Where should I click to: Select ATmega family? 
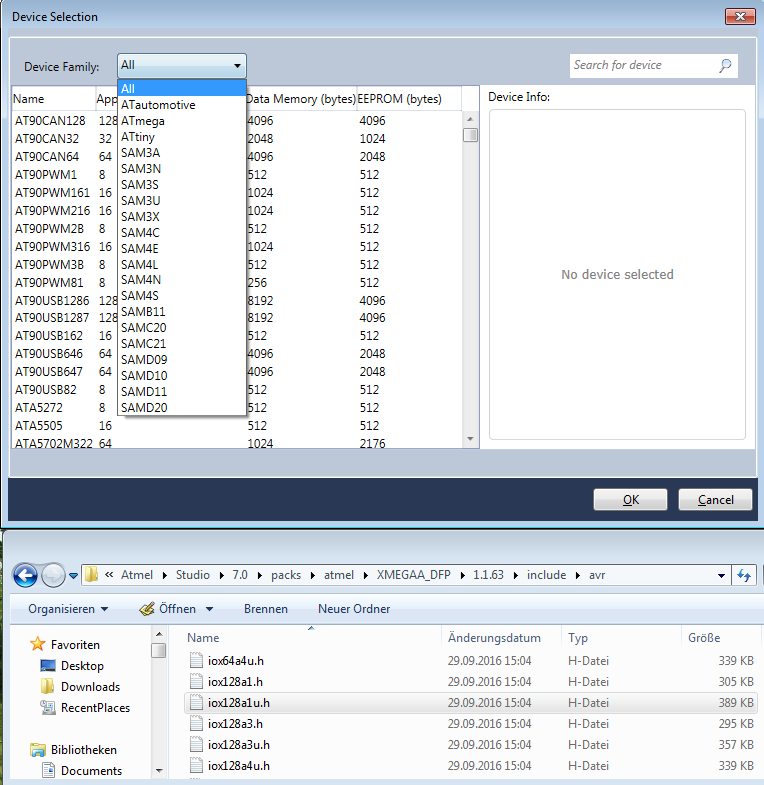182,121
